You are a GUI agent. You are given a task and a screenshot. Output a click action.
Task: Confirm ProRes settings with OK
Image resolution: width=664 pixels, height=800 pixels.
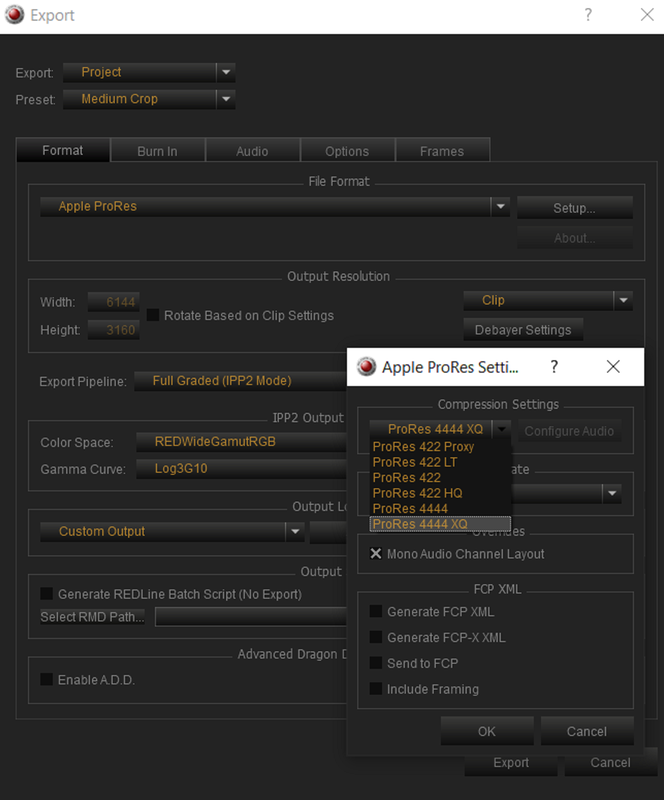pos(487,731)
